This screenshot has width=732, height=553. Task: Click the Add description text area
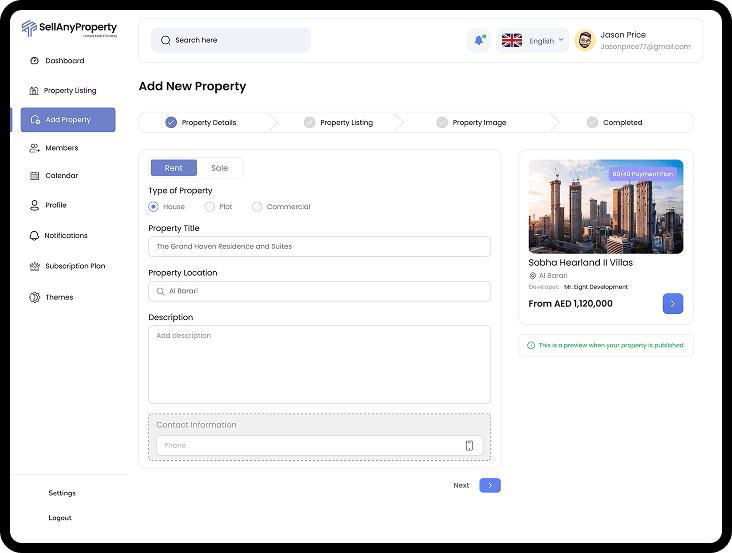click(x=319, y=364)
